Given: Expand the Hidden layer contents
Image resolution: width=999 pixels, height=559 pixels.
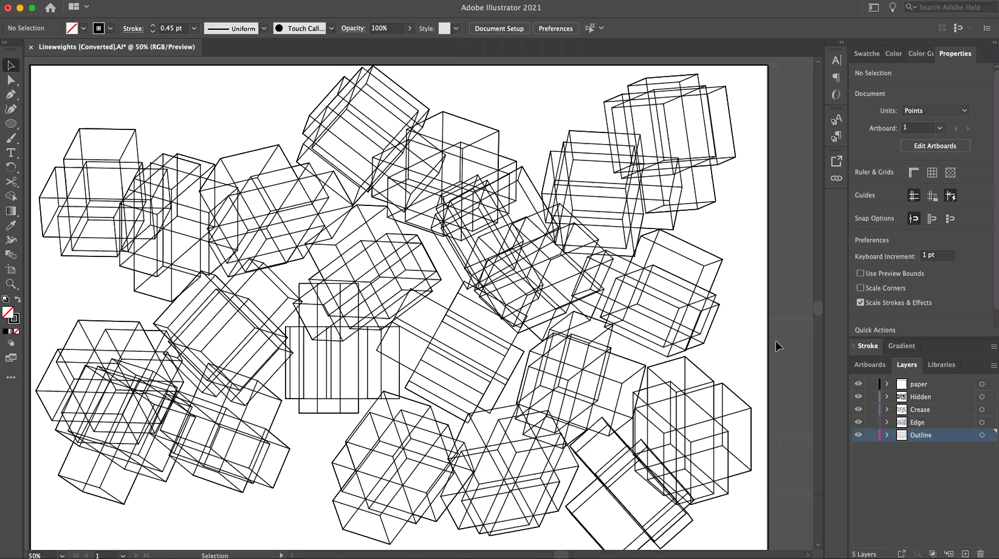Looking at the screenshot, I should coord(886,397).
